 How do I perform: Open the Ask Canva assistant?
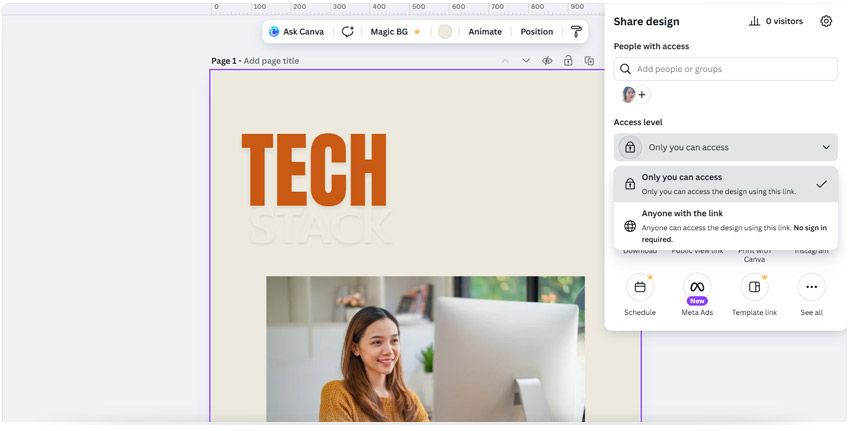coord(297,32)
